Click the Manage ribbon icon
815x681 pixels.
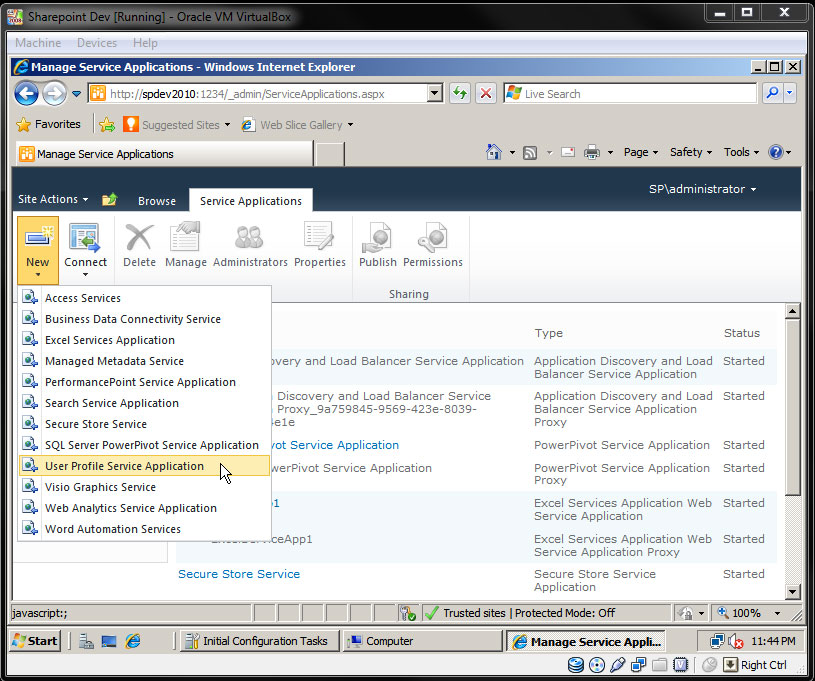tap(185, 237)
